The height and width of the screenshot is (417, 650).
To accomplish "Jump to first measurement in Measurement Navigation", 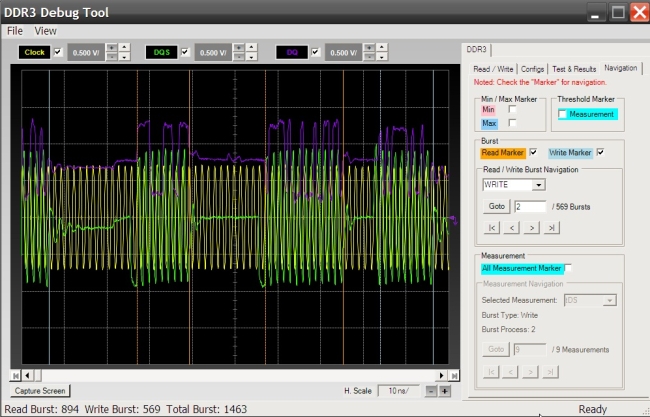I will tap(491, 372).
